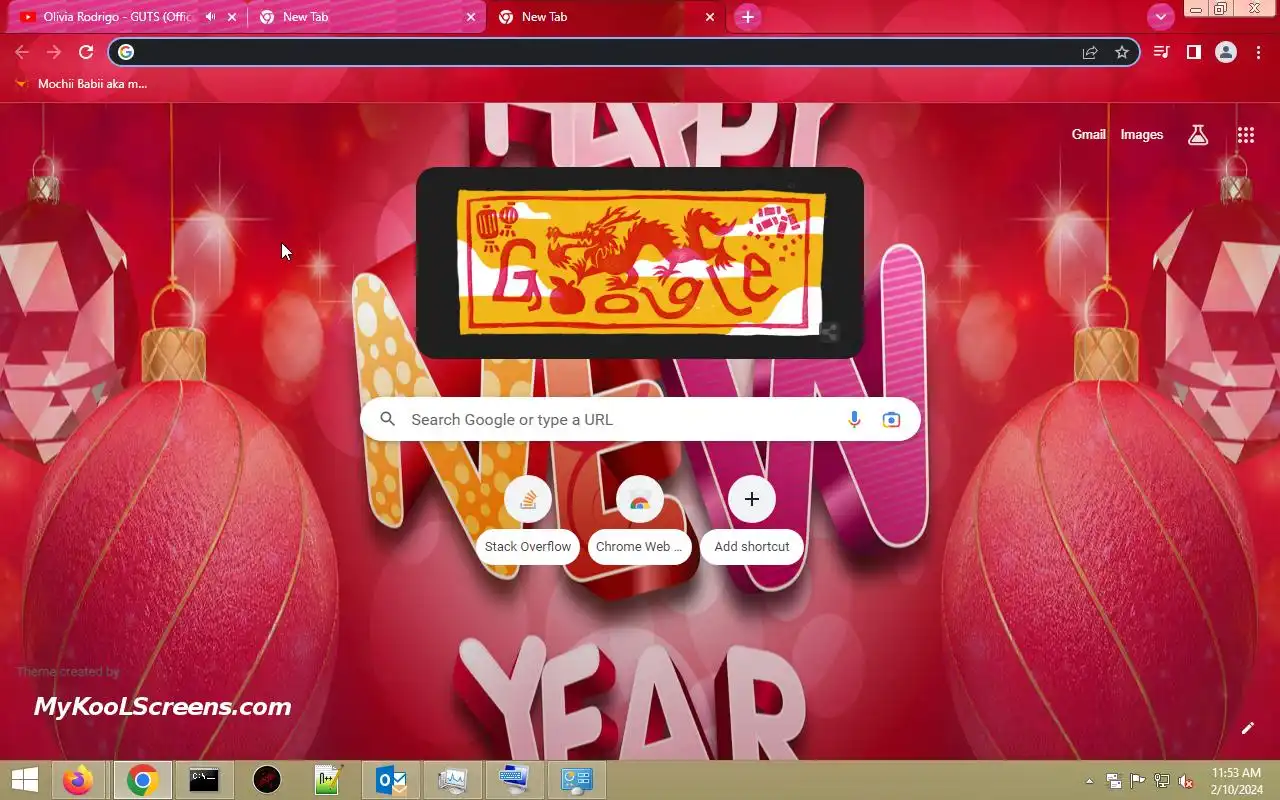
Task: Open Command Prompt from the taskbar
Action: 204,780
